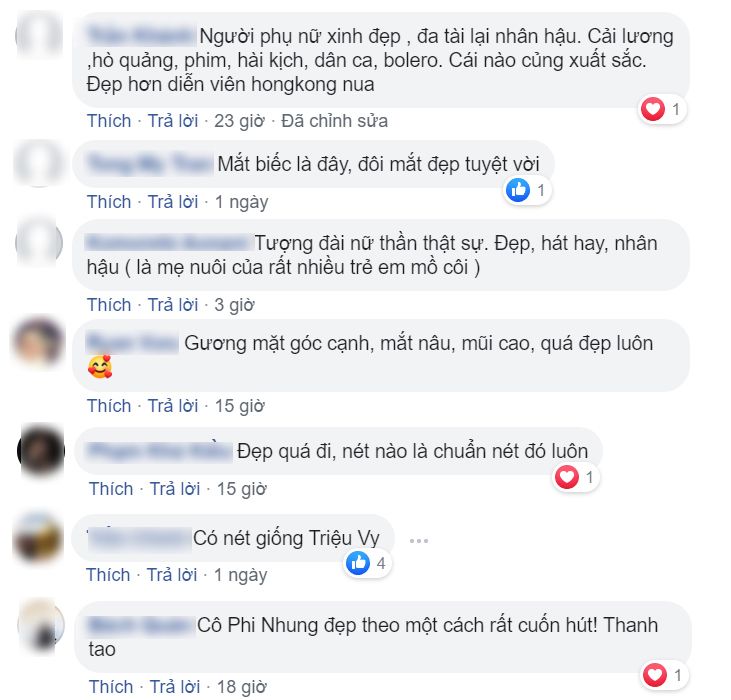Image resolution: width=731 pixels, height=700 pixels.
Task: Click heart reaction on 'Đẹp quá đi' comment
Action: (567, 477)
